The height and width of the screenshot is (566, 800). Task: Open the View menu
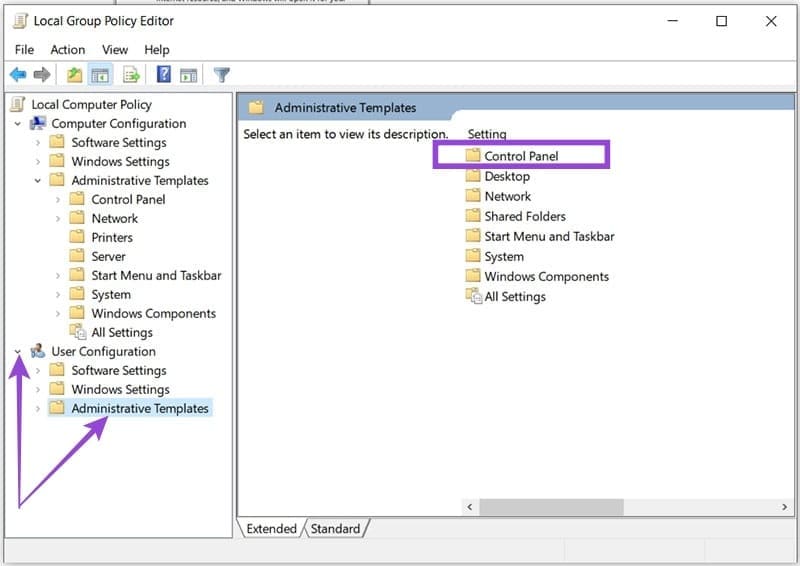tap(115, 50)
